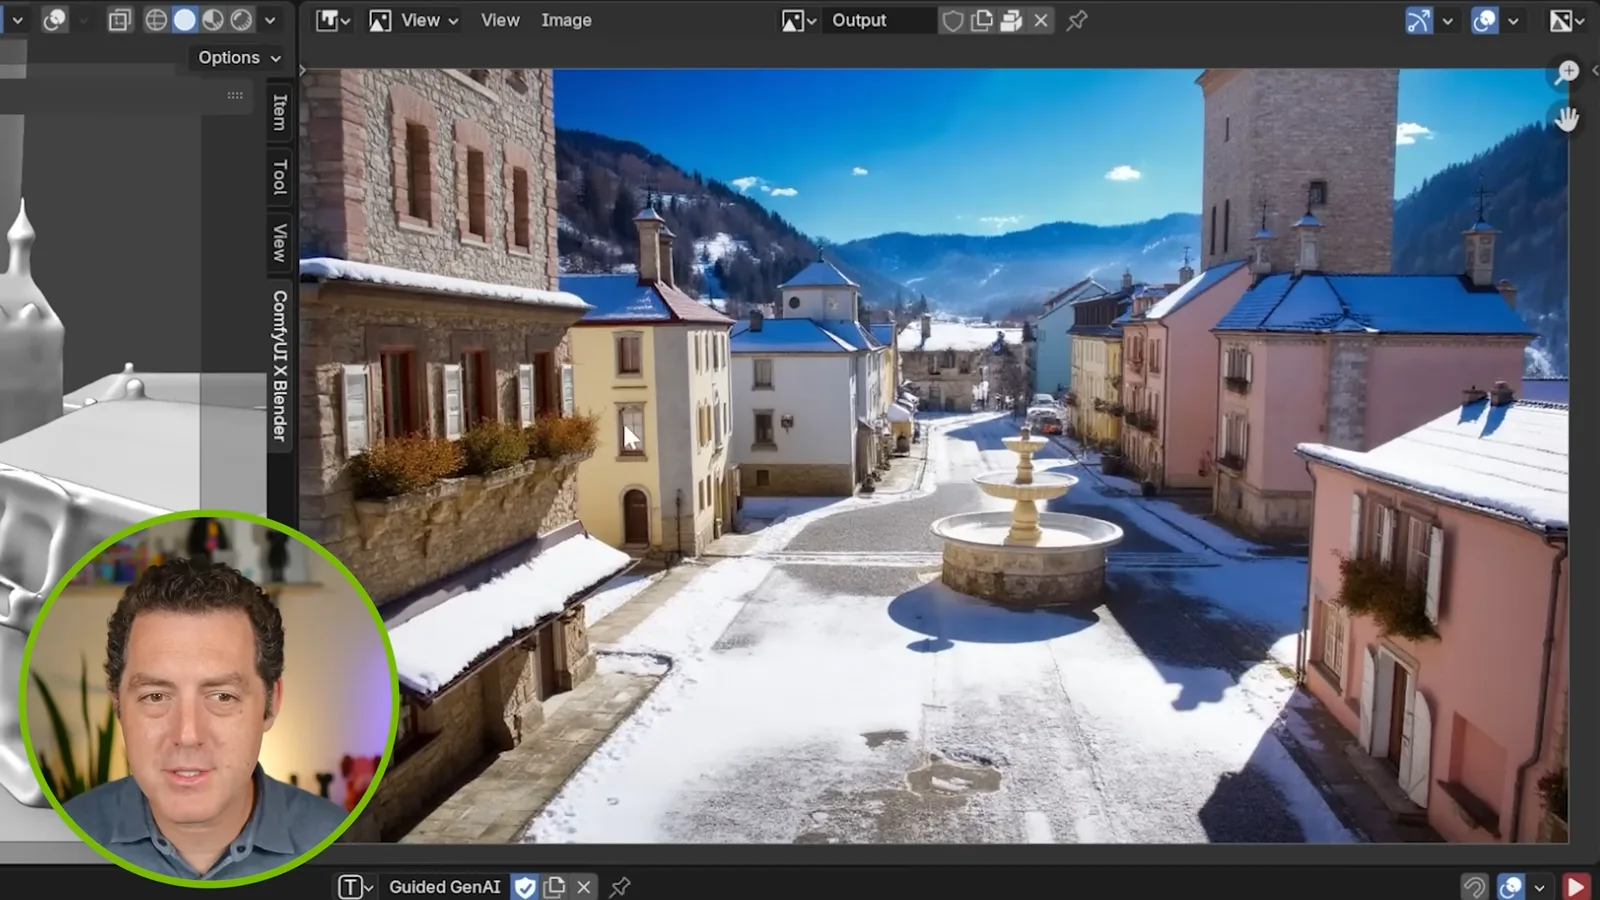Unlink the Guided GenAI text block
This screenshot has height=900, width=1600.
pyautogui.click(x=584, y=887)
